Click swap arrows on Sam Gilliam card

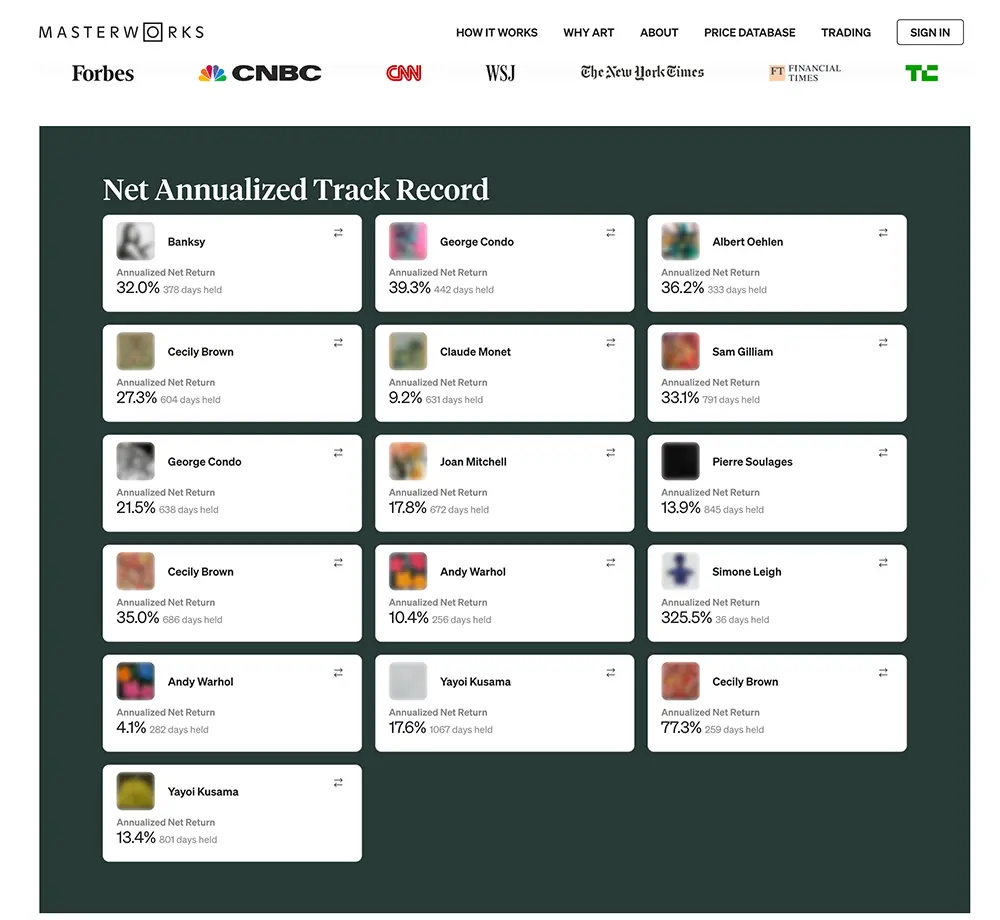[x=883, y=342]
